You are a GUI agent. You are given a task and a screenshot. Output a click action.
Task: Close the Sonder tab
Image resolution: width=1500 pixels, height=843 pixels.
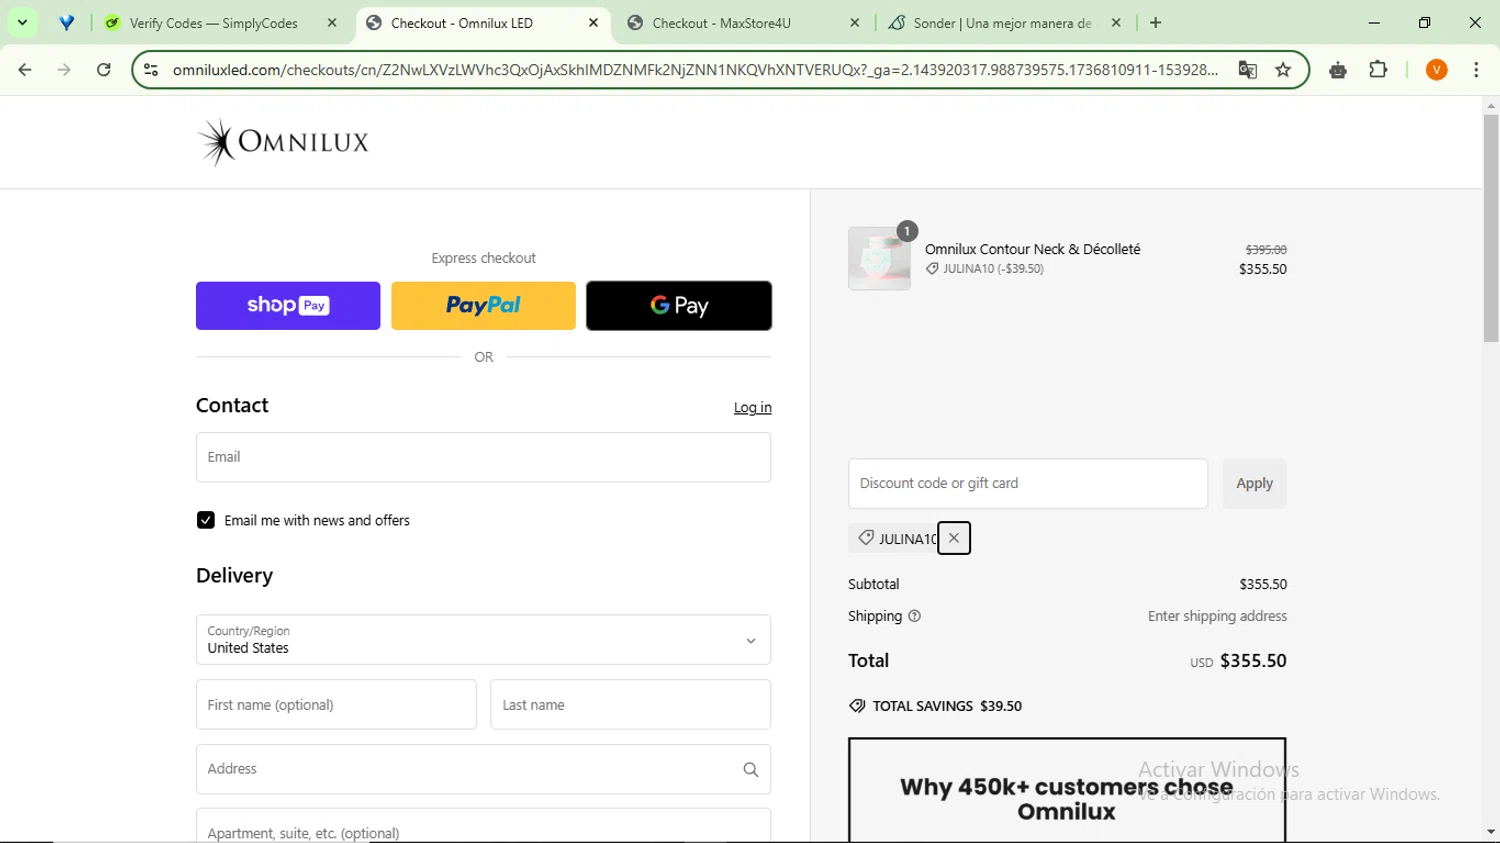pyautogui.click(x=1116, y=23)
